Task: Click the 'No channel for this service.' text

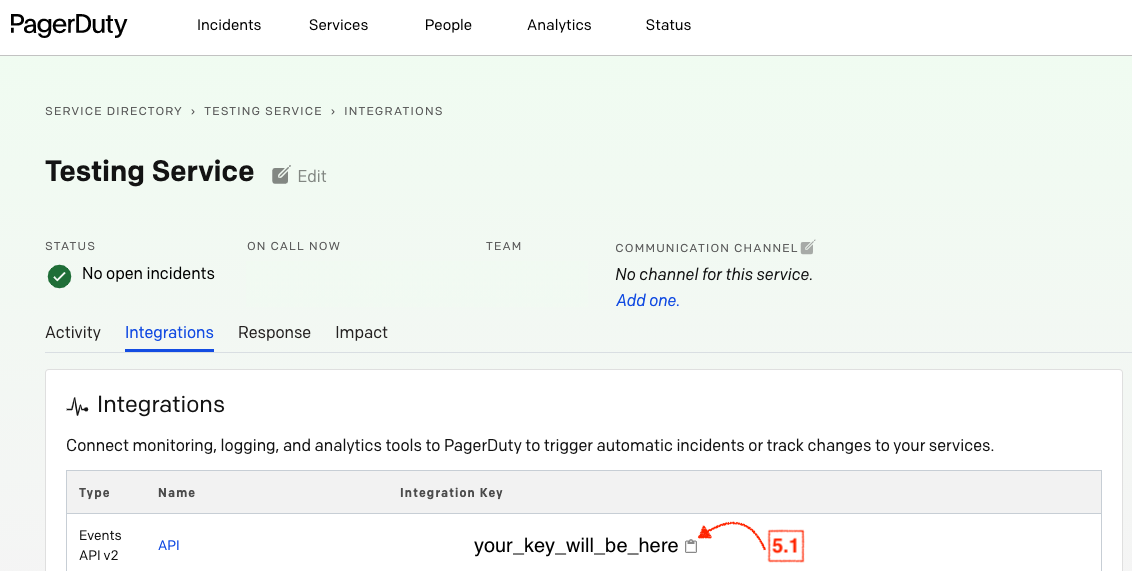Action: (x=714, y=274)
